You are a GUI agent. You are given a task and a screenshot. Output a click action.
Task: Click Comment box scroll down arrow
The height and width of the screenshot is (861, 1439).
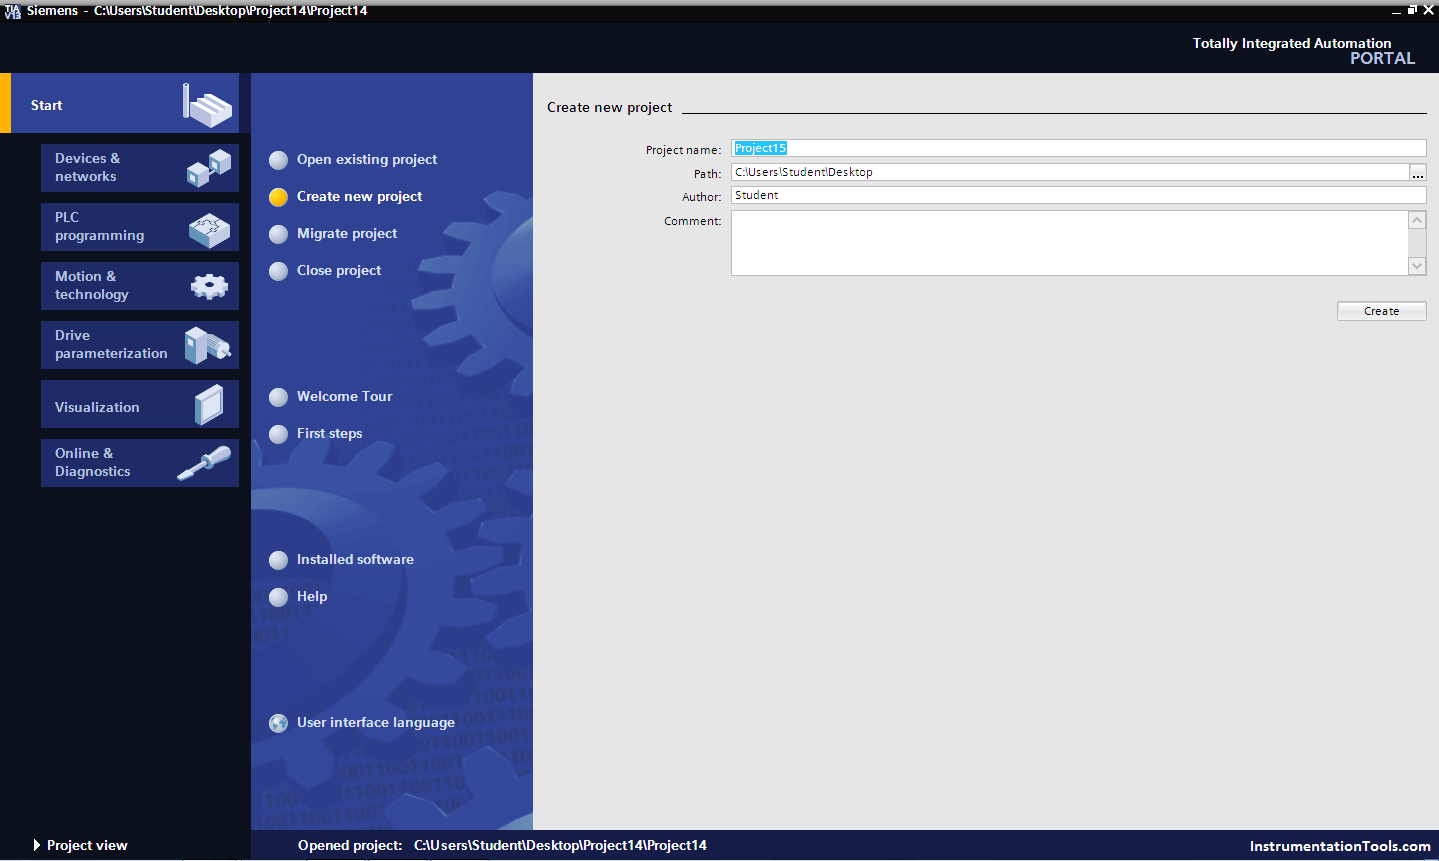tap(1417, 266)
